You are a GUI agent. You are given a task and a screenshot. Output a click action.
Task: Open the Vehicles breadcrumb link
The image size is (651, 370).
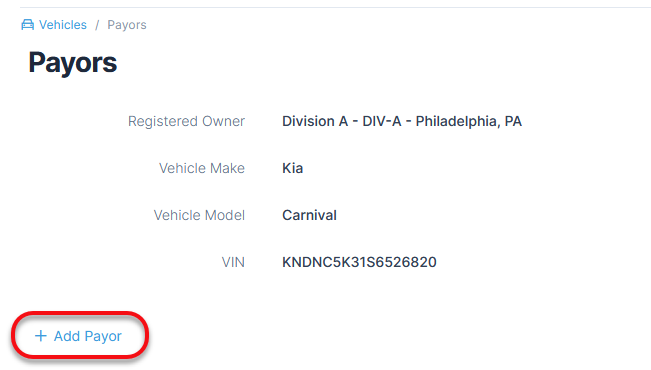click(x=63, y=25)
